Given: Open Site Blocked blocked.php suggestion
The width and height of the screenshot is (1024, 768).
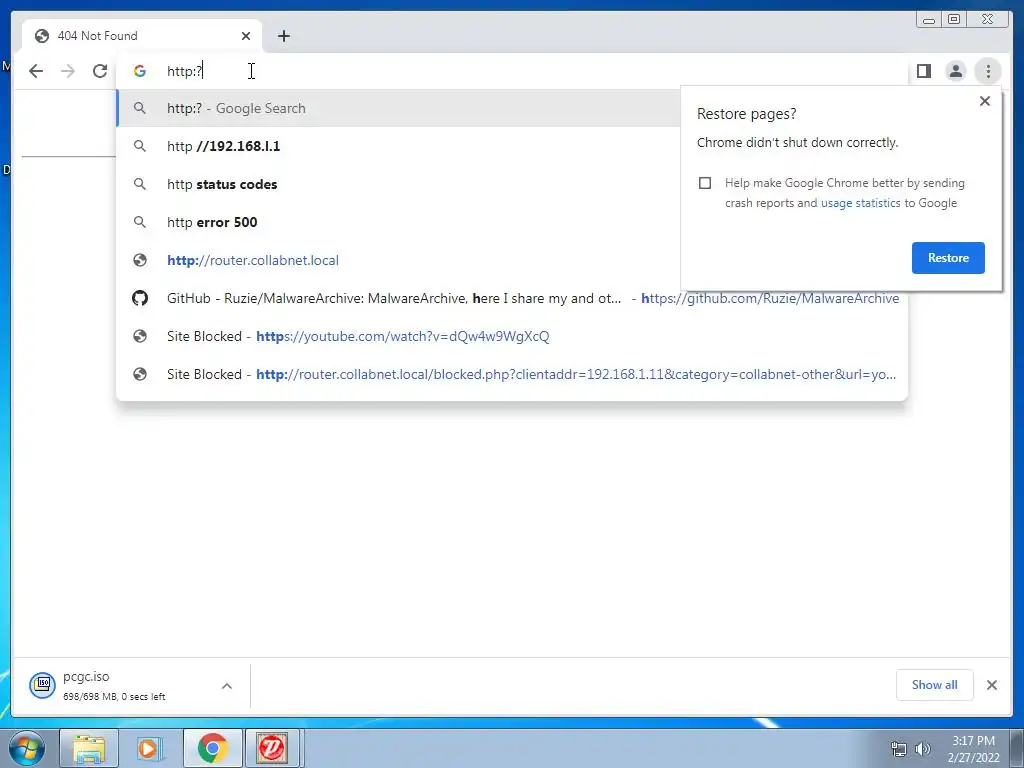Looking at the screenshot, I should pyautogui.click(x=512, y=374).
